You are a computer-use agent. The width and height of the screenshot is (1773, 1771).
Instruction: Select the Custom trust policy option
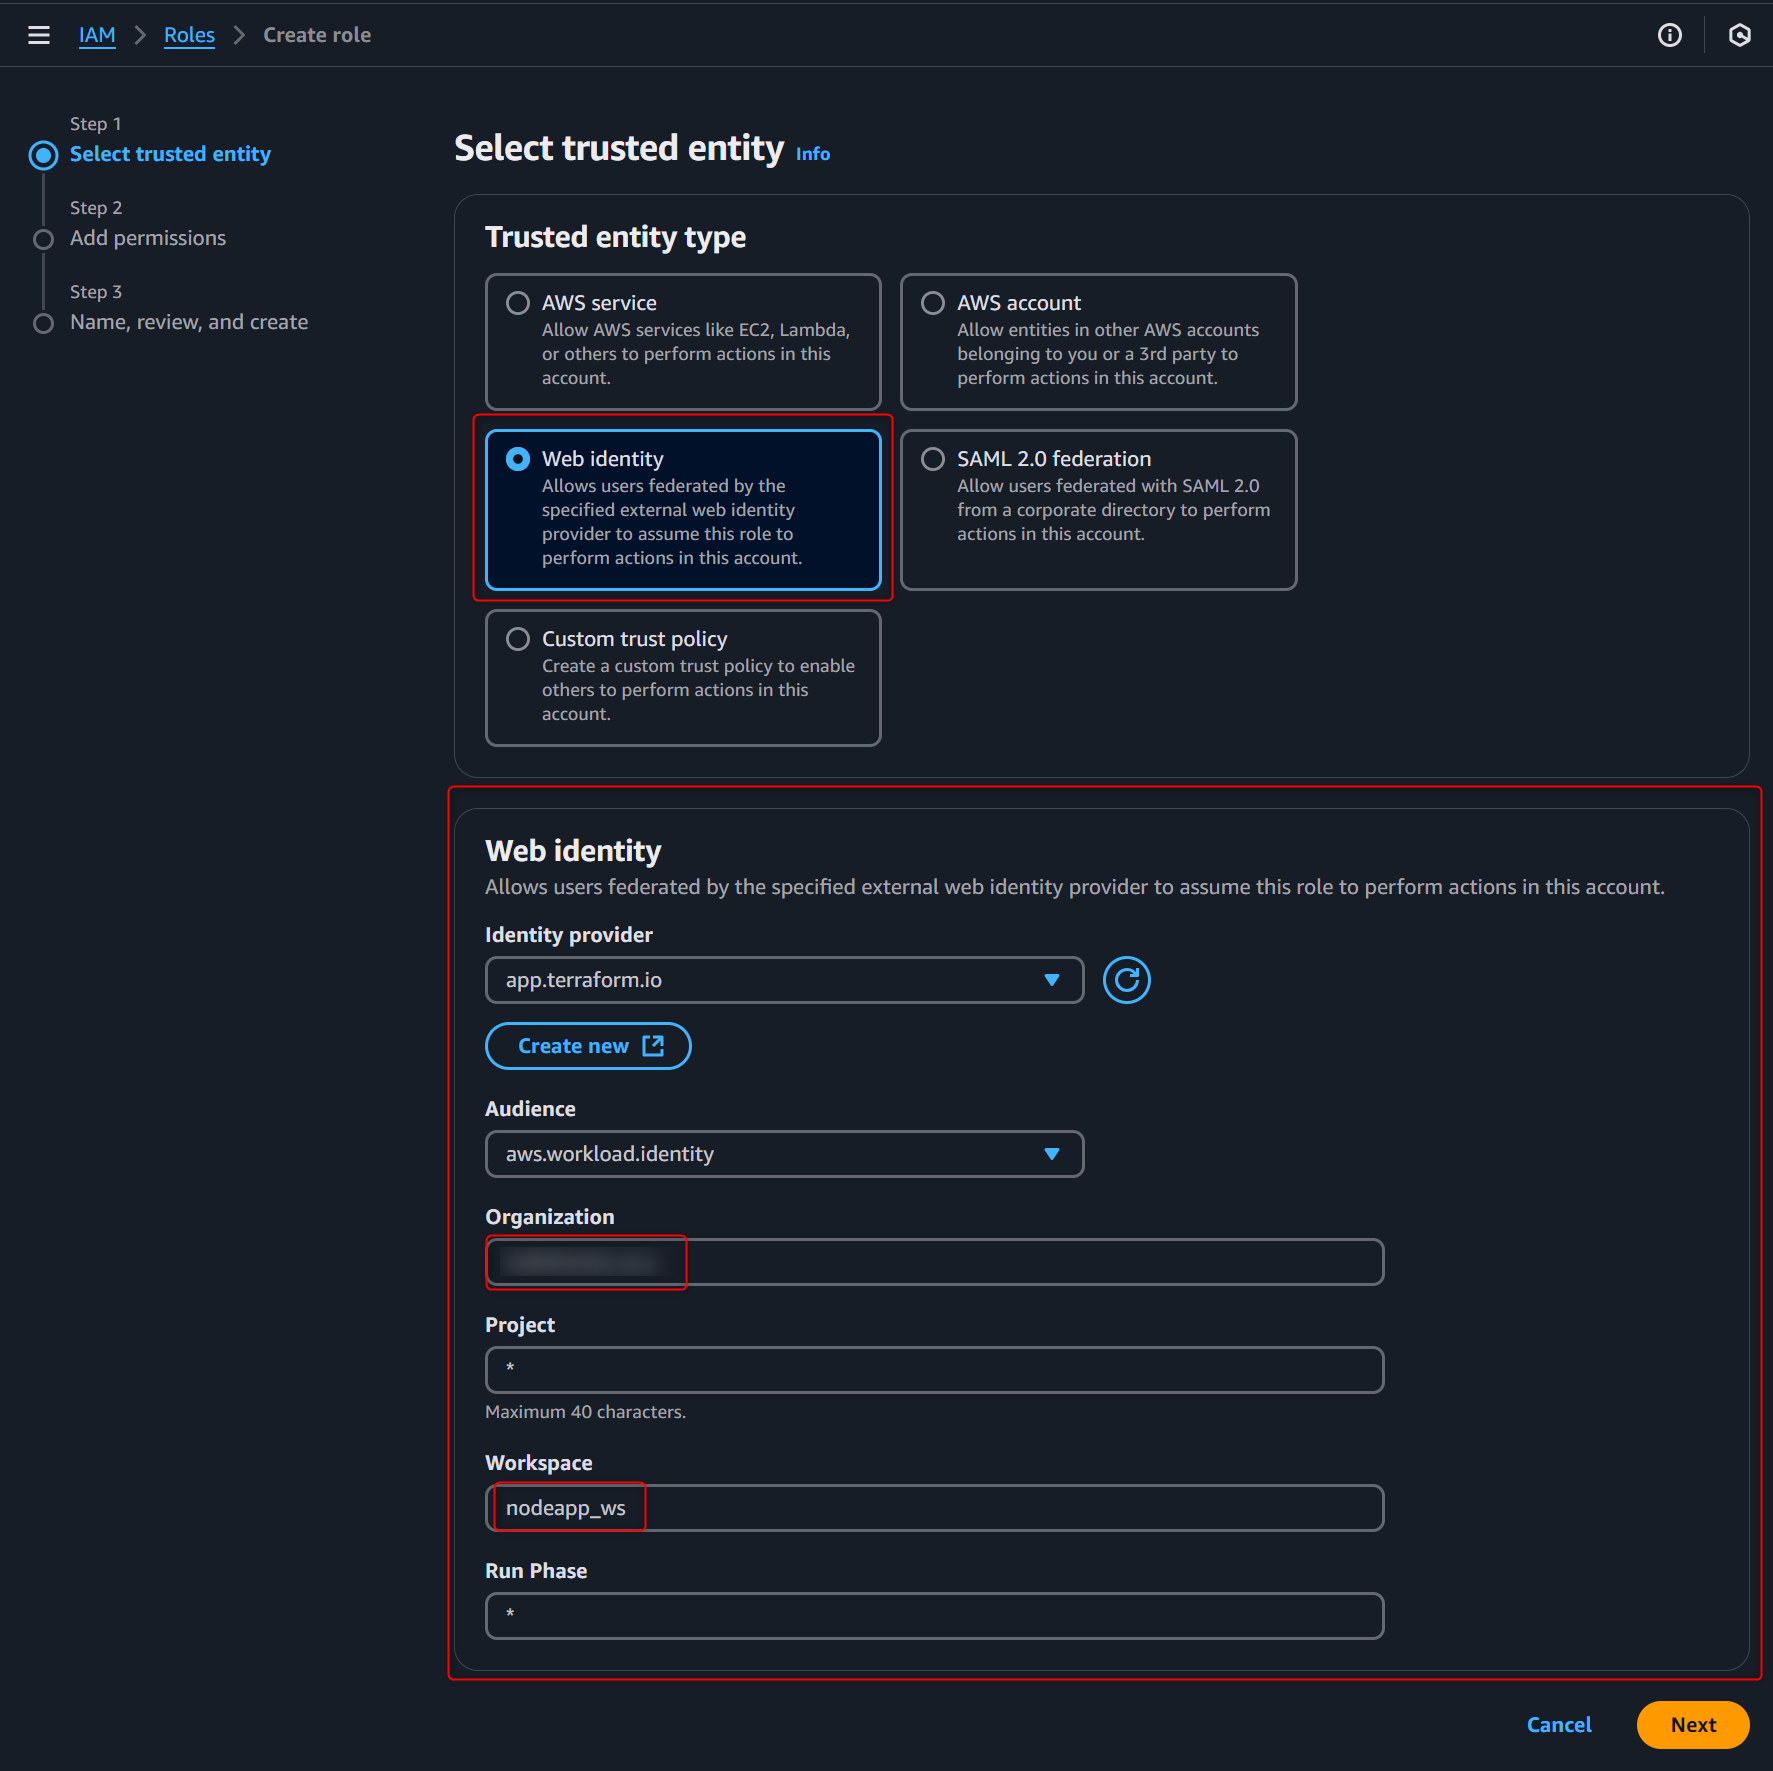point(518,639)
